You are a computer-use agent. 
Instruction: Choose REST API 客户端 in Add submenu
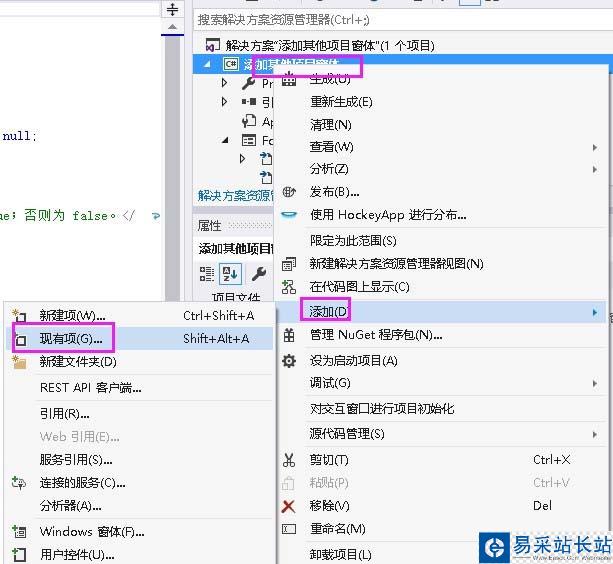point(91,388)
